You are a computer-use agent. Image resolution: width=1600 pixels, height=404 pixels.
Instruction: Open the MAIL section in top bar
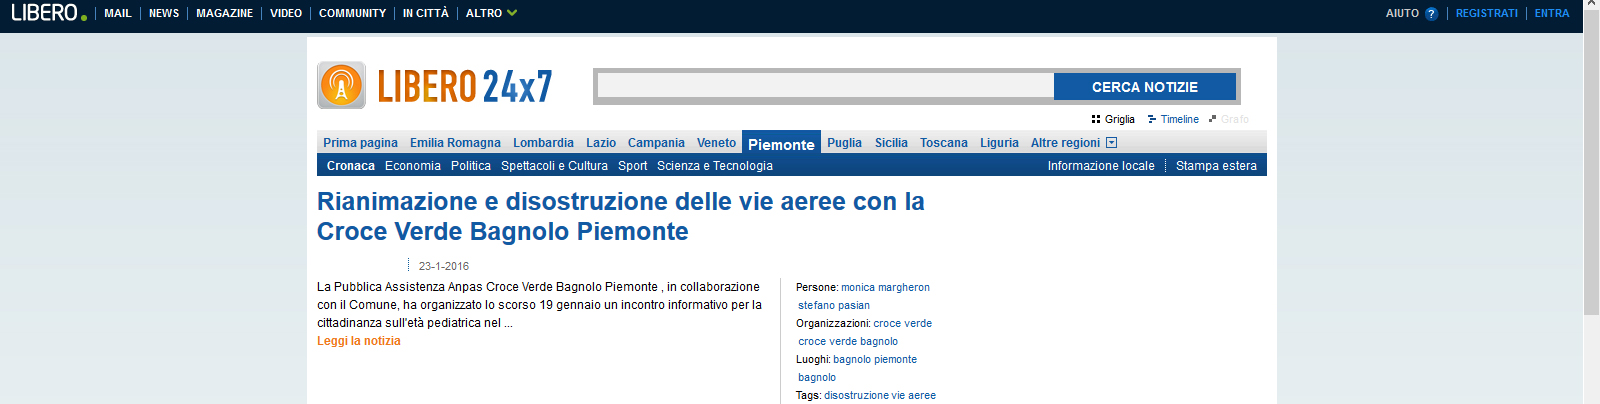117,14
